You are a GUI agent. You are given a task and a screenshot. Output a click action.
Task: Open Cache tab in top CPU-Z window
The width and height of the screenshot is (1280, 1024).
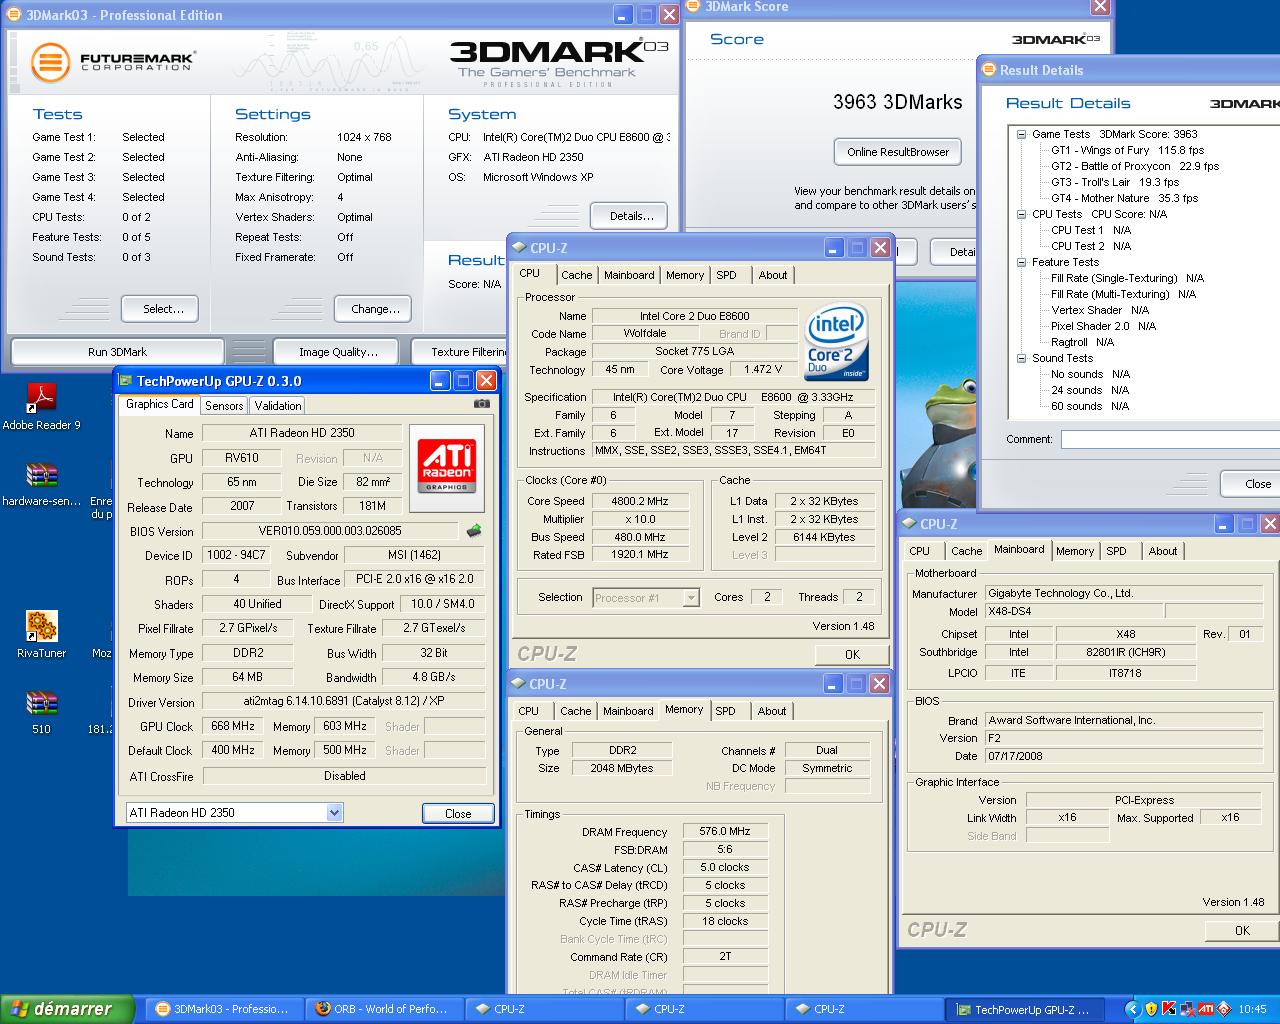(577, 275)
